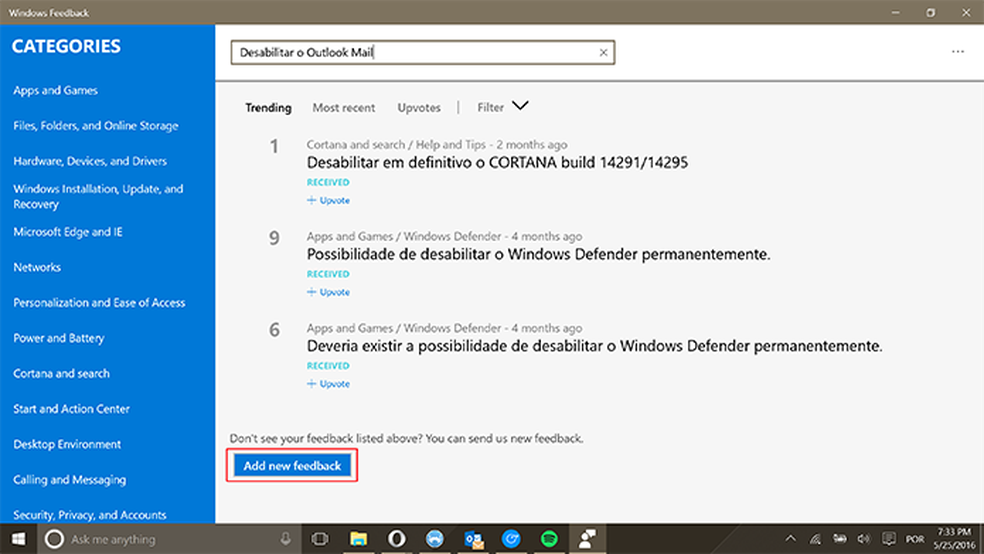Image resolution: width=984 pixels, height=554 pixels.
Task: Upvote the 'Deveria existir a possibilidade' feedback
Action: pyautogui.click(x=328, y=384)
